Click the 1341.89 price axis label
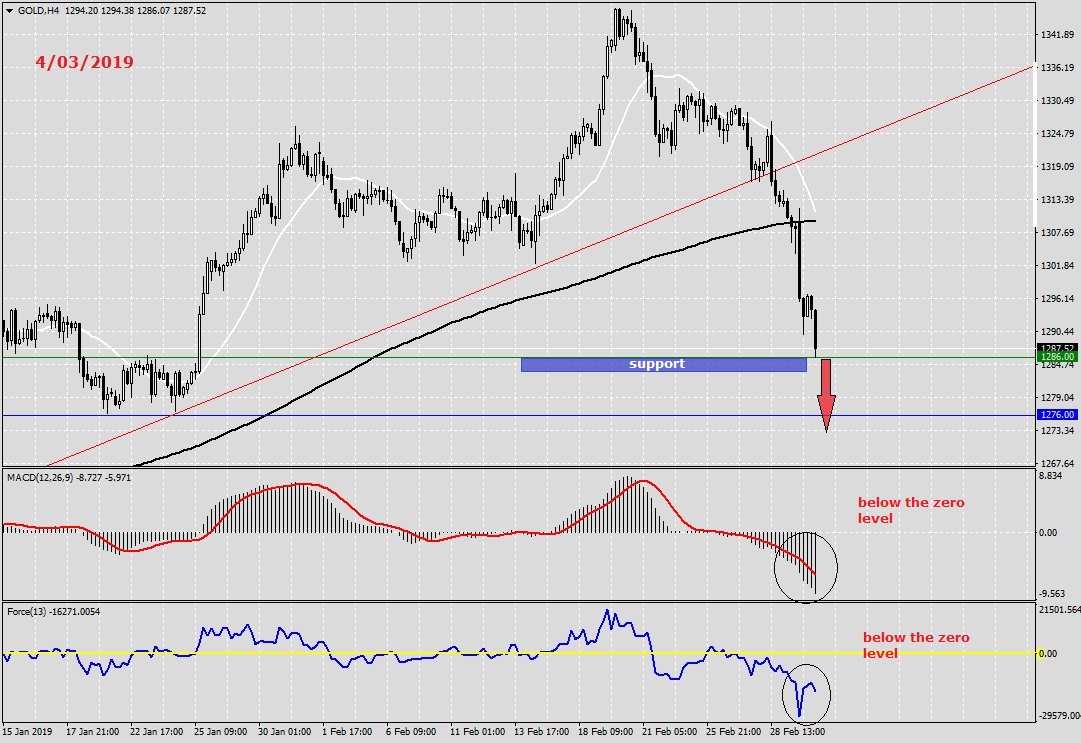 (x=1058, y=34)
